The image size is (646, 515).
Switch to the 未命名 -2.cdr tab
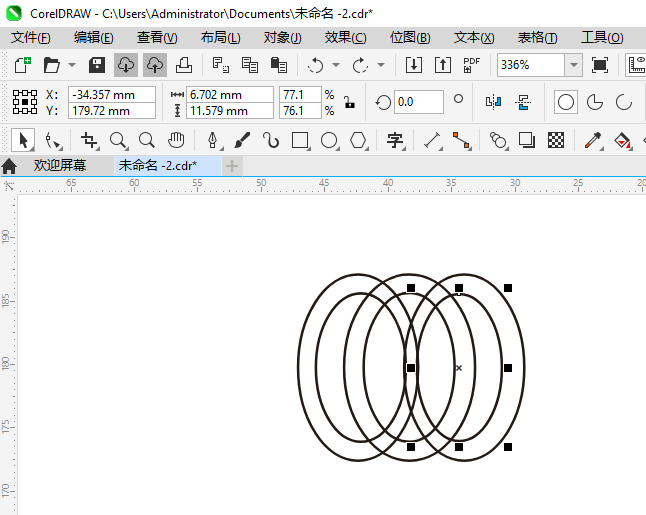(x=166, y=166)
